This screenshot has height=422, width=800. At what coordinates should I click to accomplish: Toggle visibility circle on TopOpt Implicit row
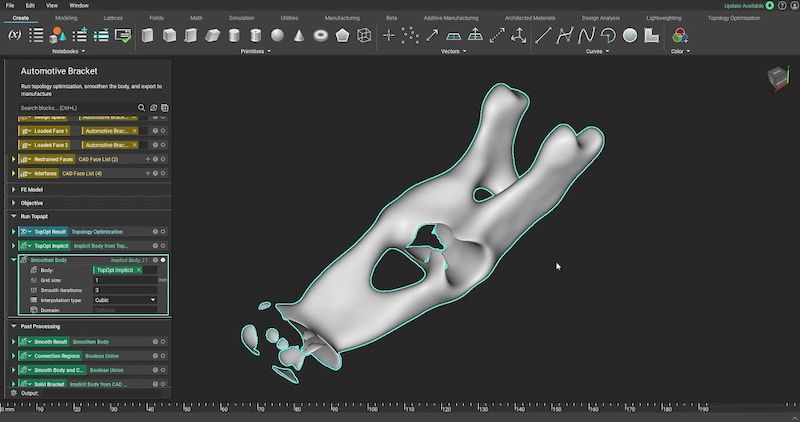(163, 246)
